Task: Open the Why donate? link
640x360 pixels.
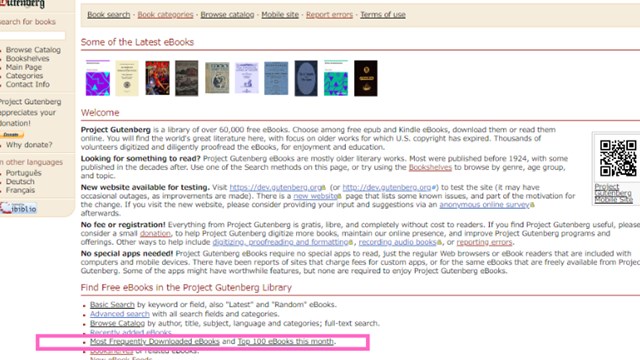Action: 29,144
